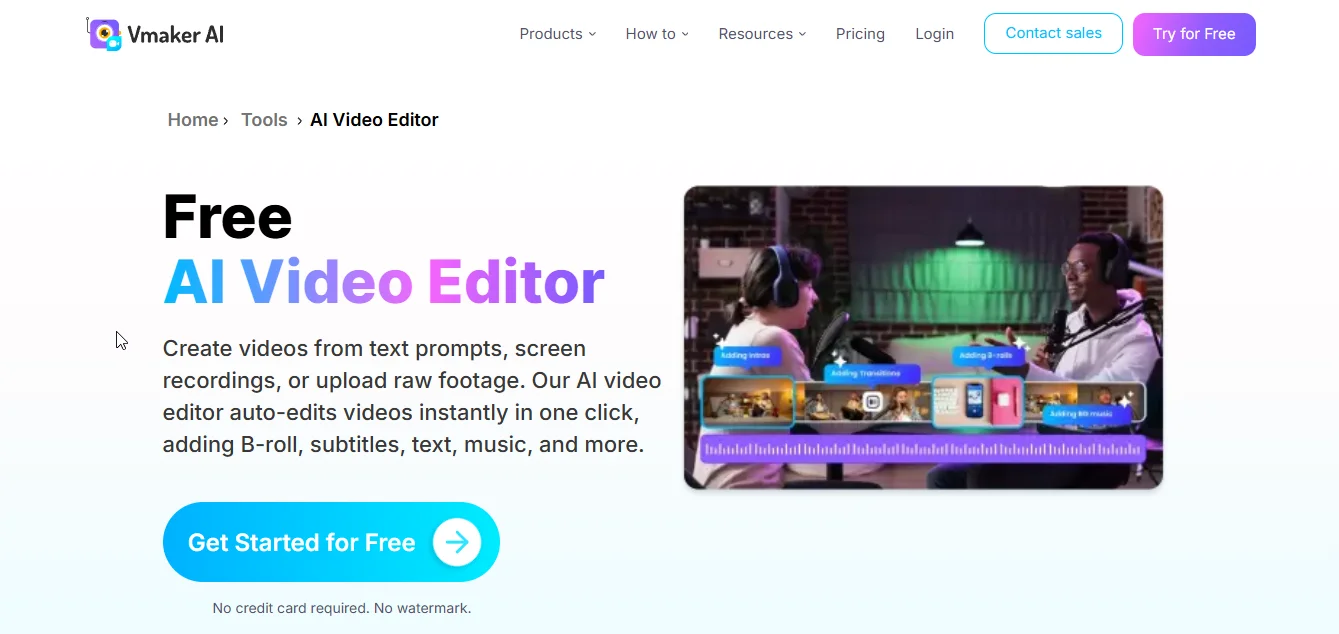Expand the Resources dropdown menu

pyautogui.click(x=762, y=34)
